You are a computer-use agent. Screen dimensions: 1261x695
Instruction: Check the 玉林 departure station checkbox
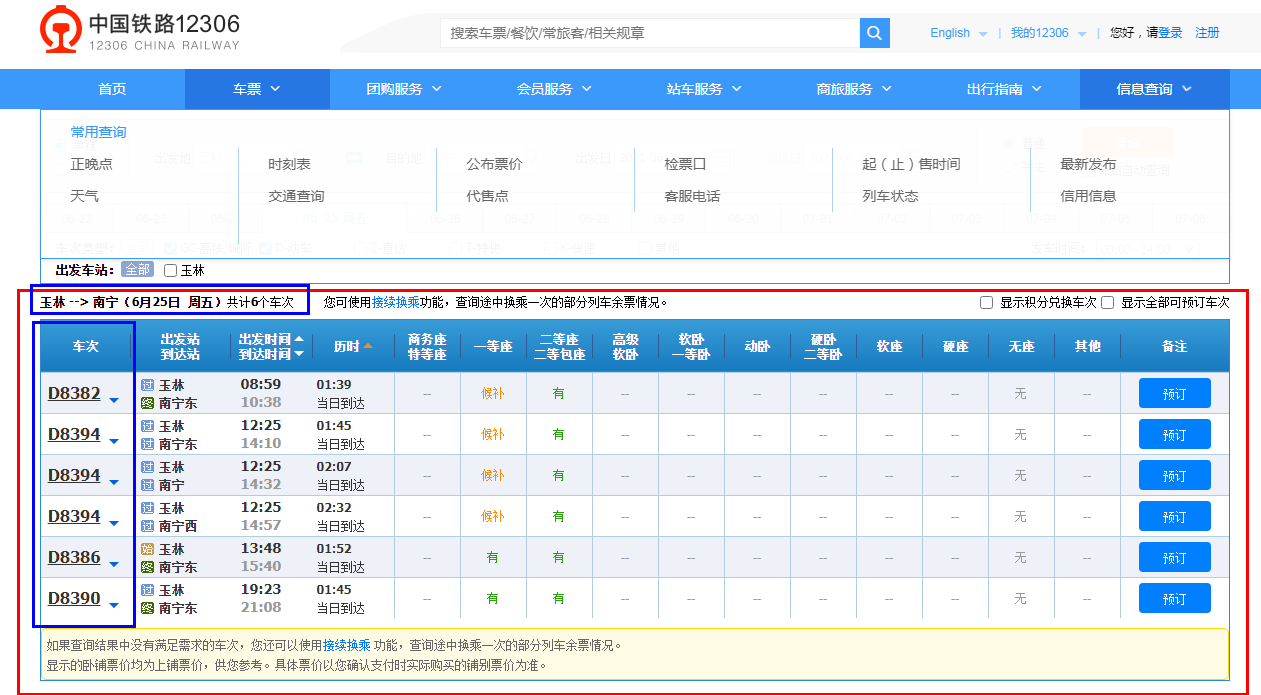click(x=170, y=270)
